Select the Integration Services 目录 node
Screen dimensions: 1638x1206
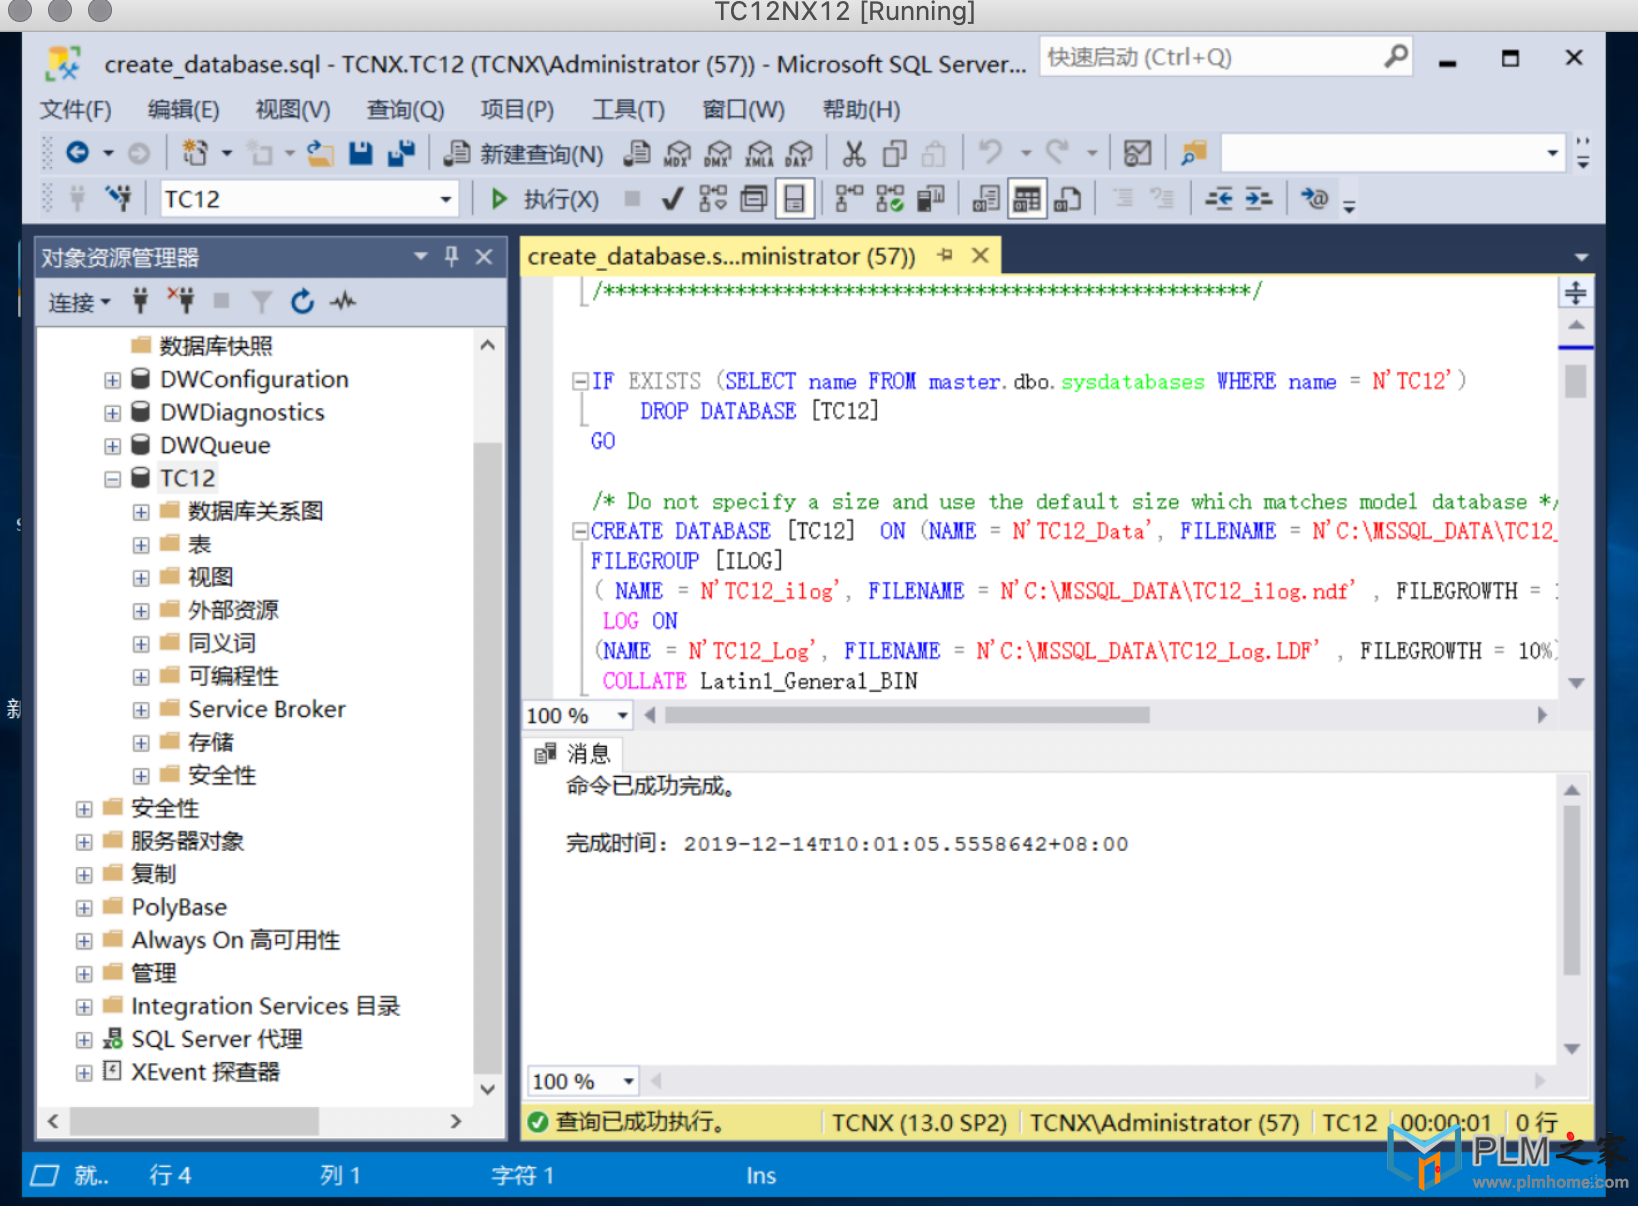click(x=265, y=1007)
